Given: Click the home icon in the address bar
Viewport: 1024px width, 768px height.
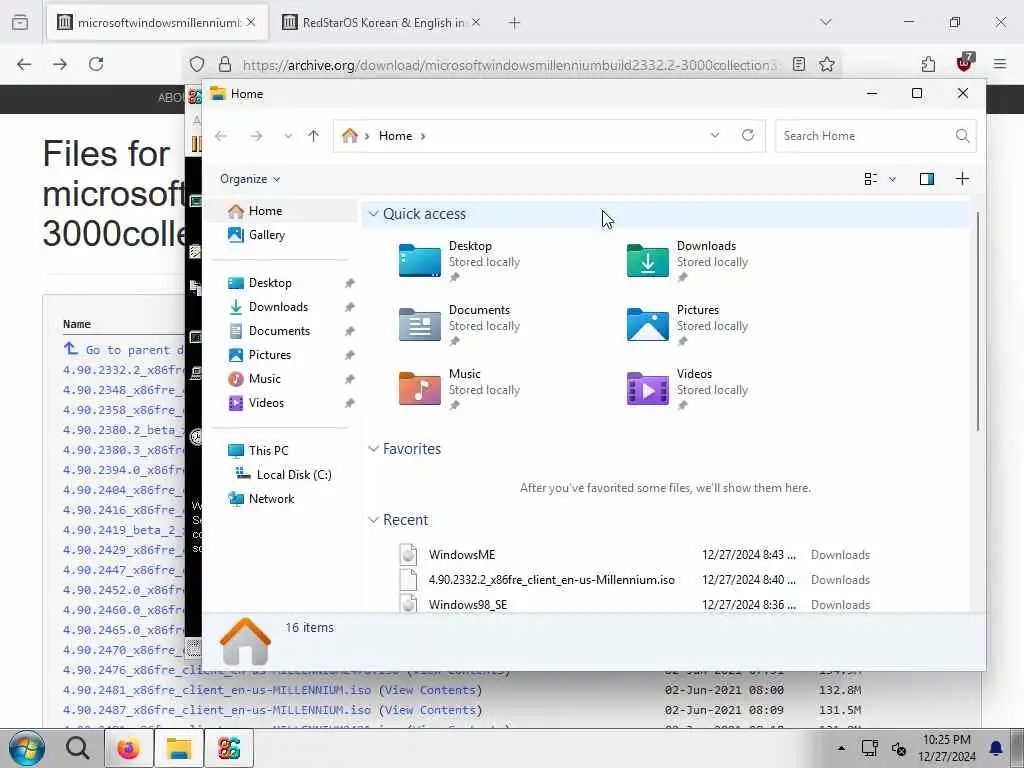Looking at the screenshot, I should (x=350, y=135).
